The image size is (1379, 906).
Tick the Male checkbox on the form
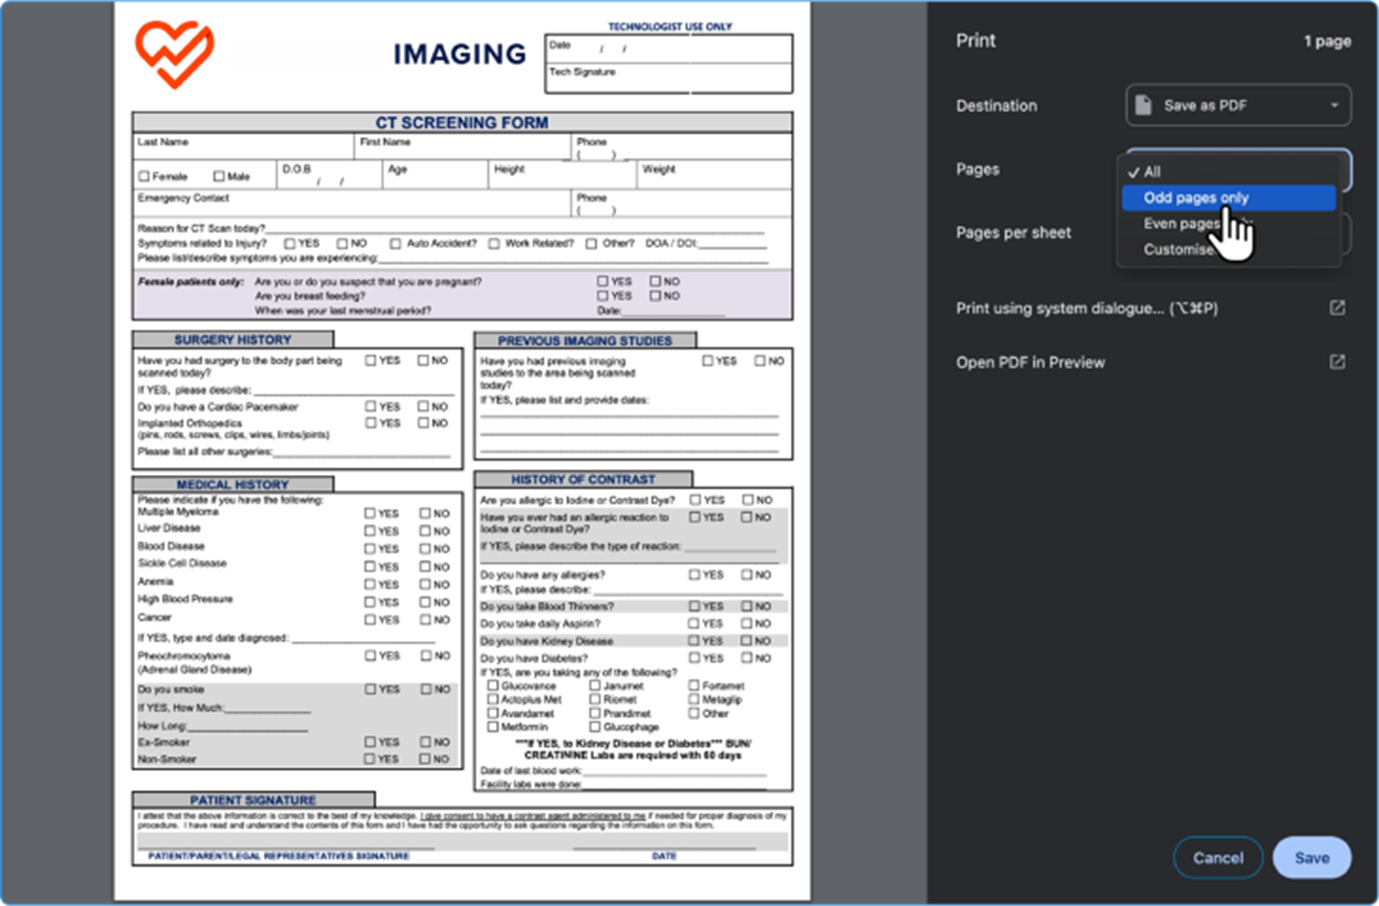point(219,177)
